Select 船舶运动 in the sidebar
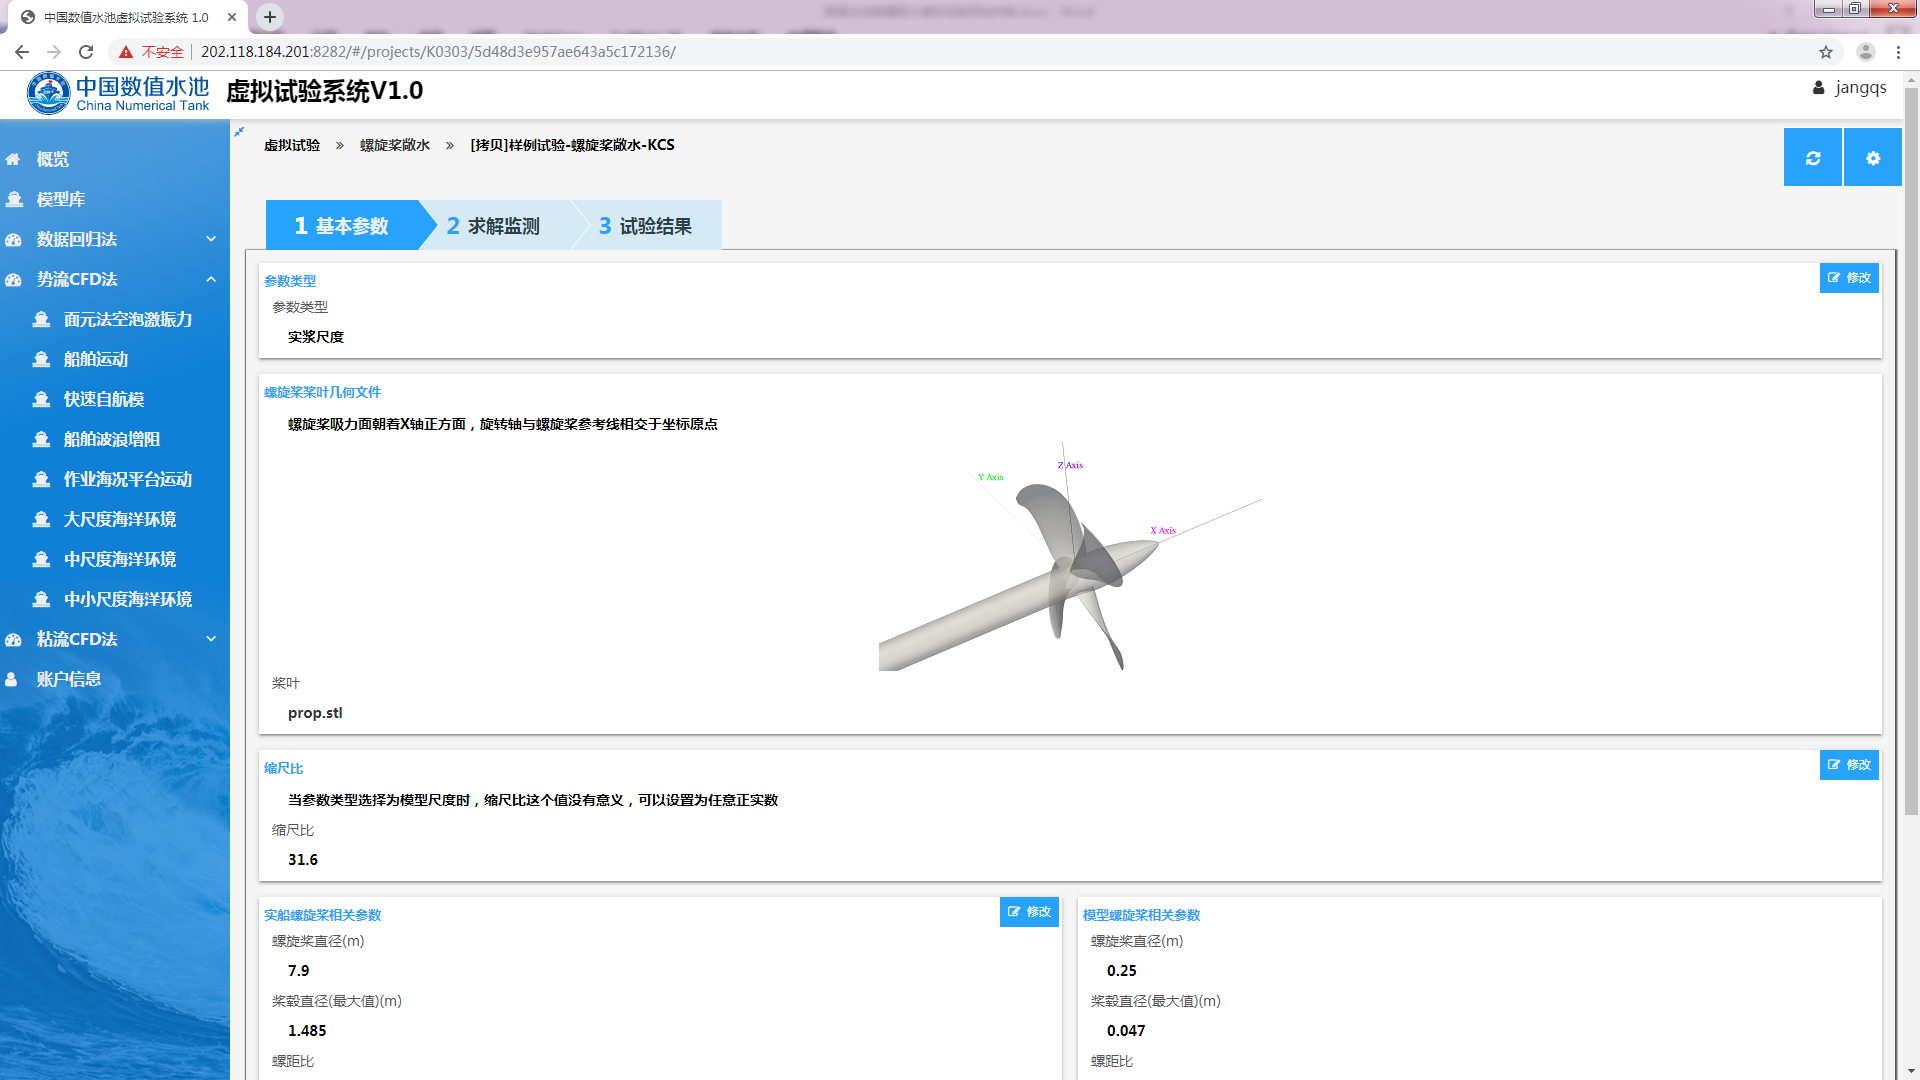The height and width of the screenshot is (1080, 1920). coord(96,359)
